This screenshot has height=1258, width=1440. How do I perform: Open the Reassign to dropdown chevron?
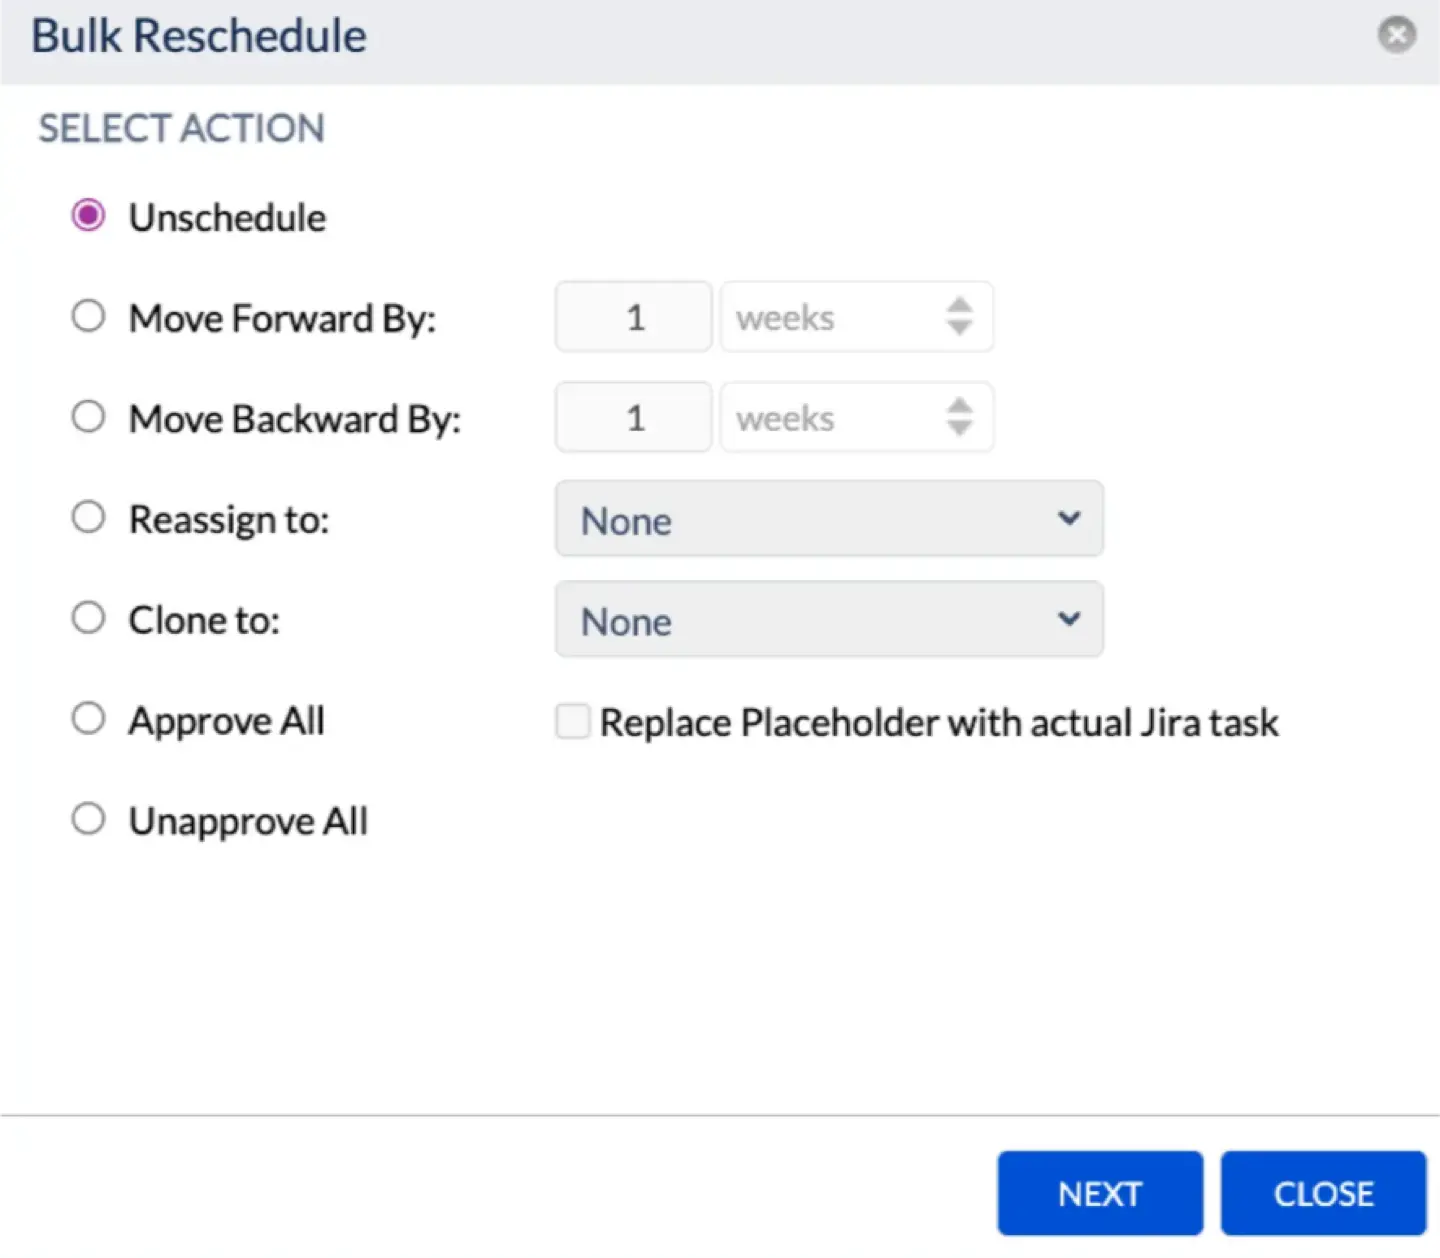point(1068,519)
